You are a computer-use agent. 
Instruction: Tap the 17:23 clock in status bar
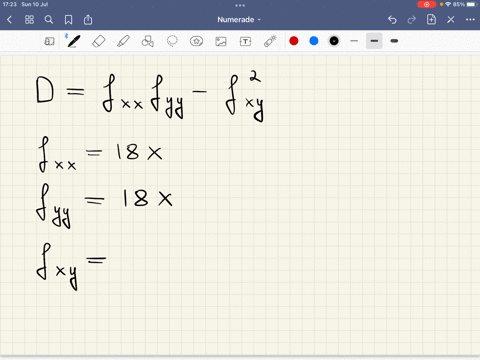(x=10, y=4)
